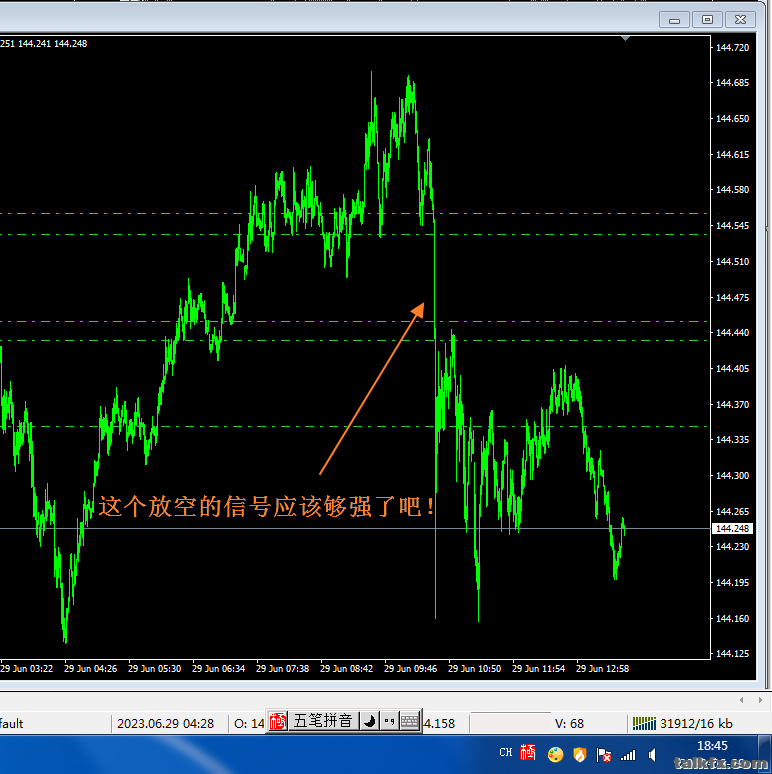Click the chart shift triangle marker

tap(625, 38)
